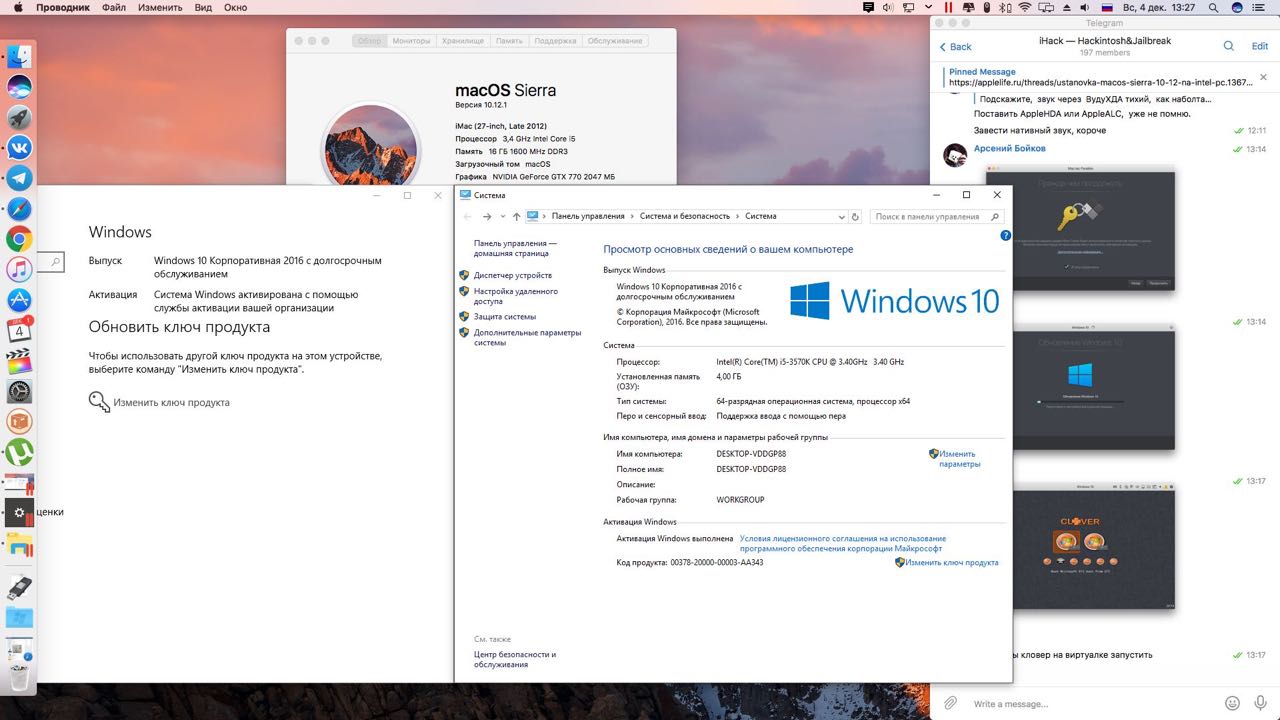The width and height of the screenshot is (1280, 720).
Task: Open Help in the Система window
Action: (1006, 236)
